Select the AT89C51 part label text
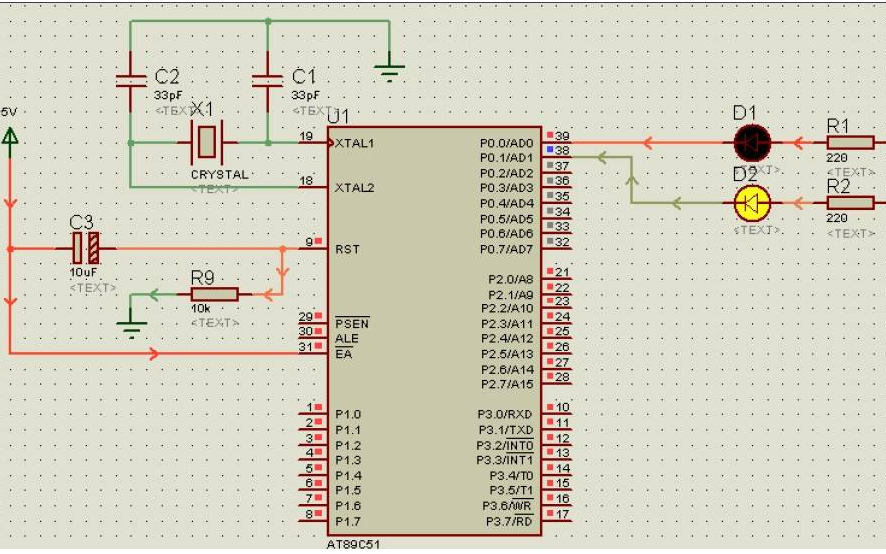 (x=354, y=546)
